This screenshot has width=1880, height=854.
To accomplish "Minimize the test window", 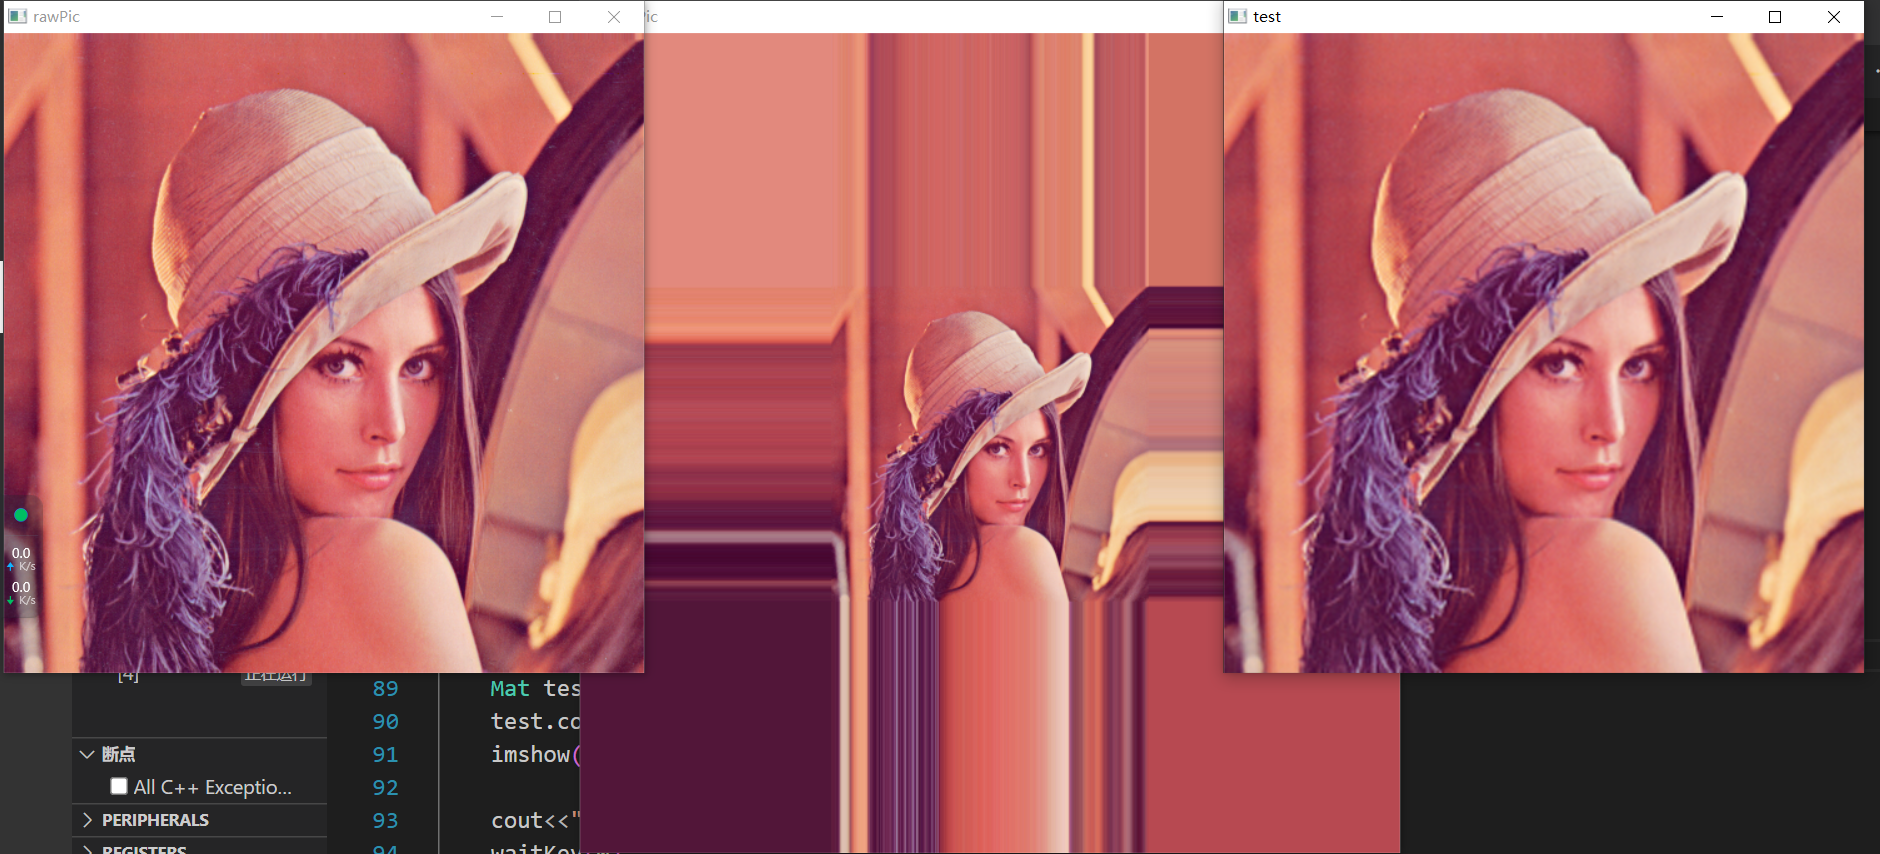I will point(1717,17).
